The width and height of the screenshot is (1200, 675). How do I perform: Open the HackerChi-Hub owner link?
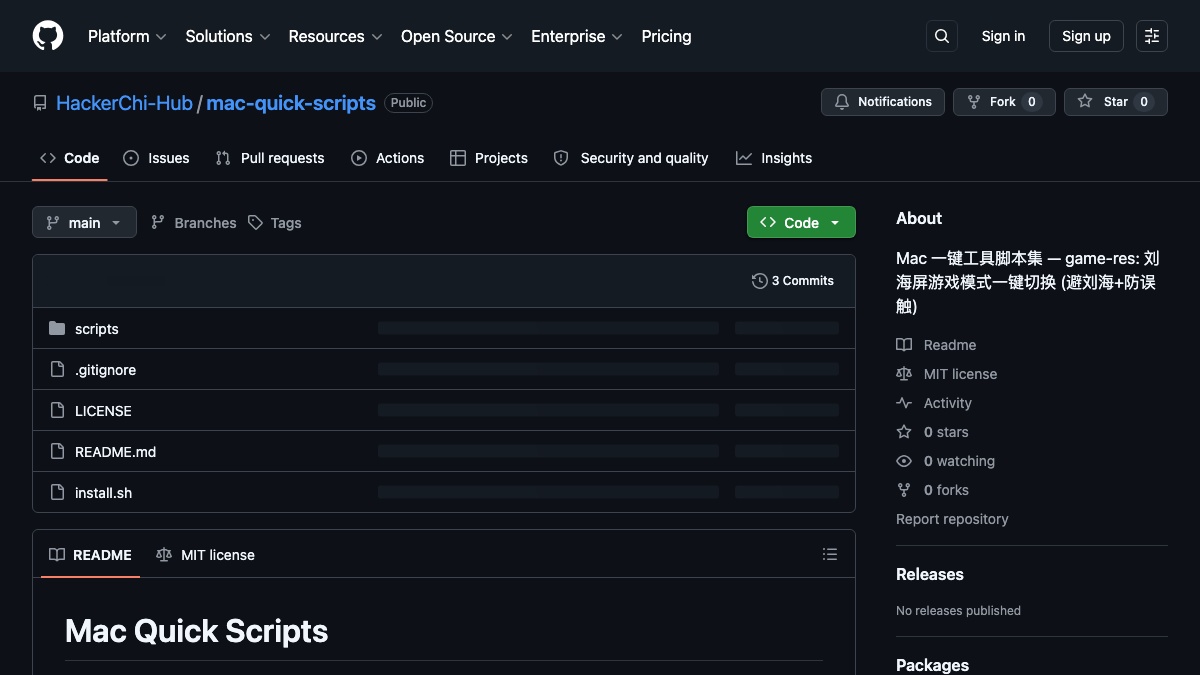tap(124, 103)
